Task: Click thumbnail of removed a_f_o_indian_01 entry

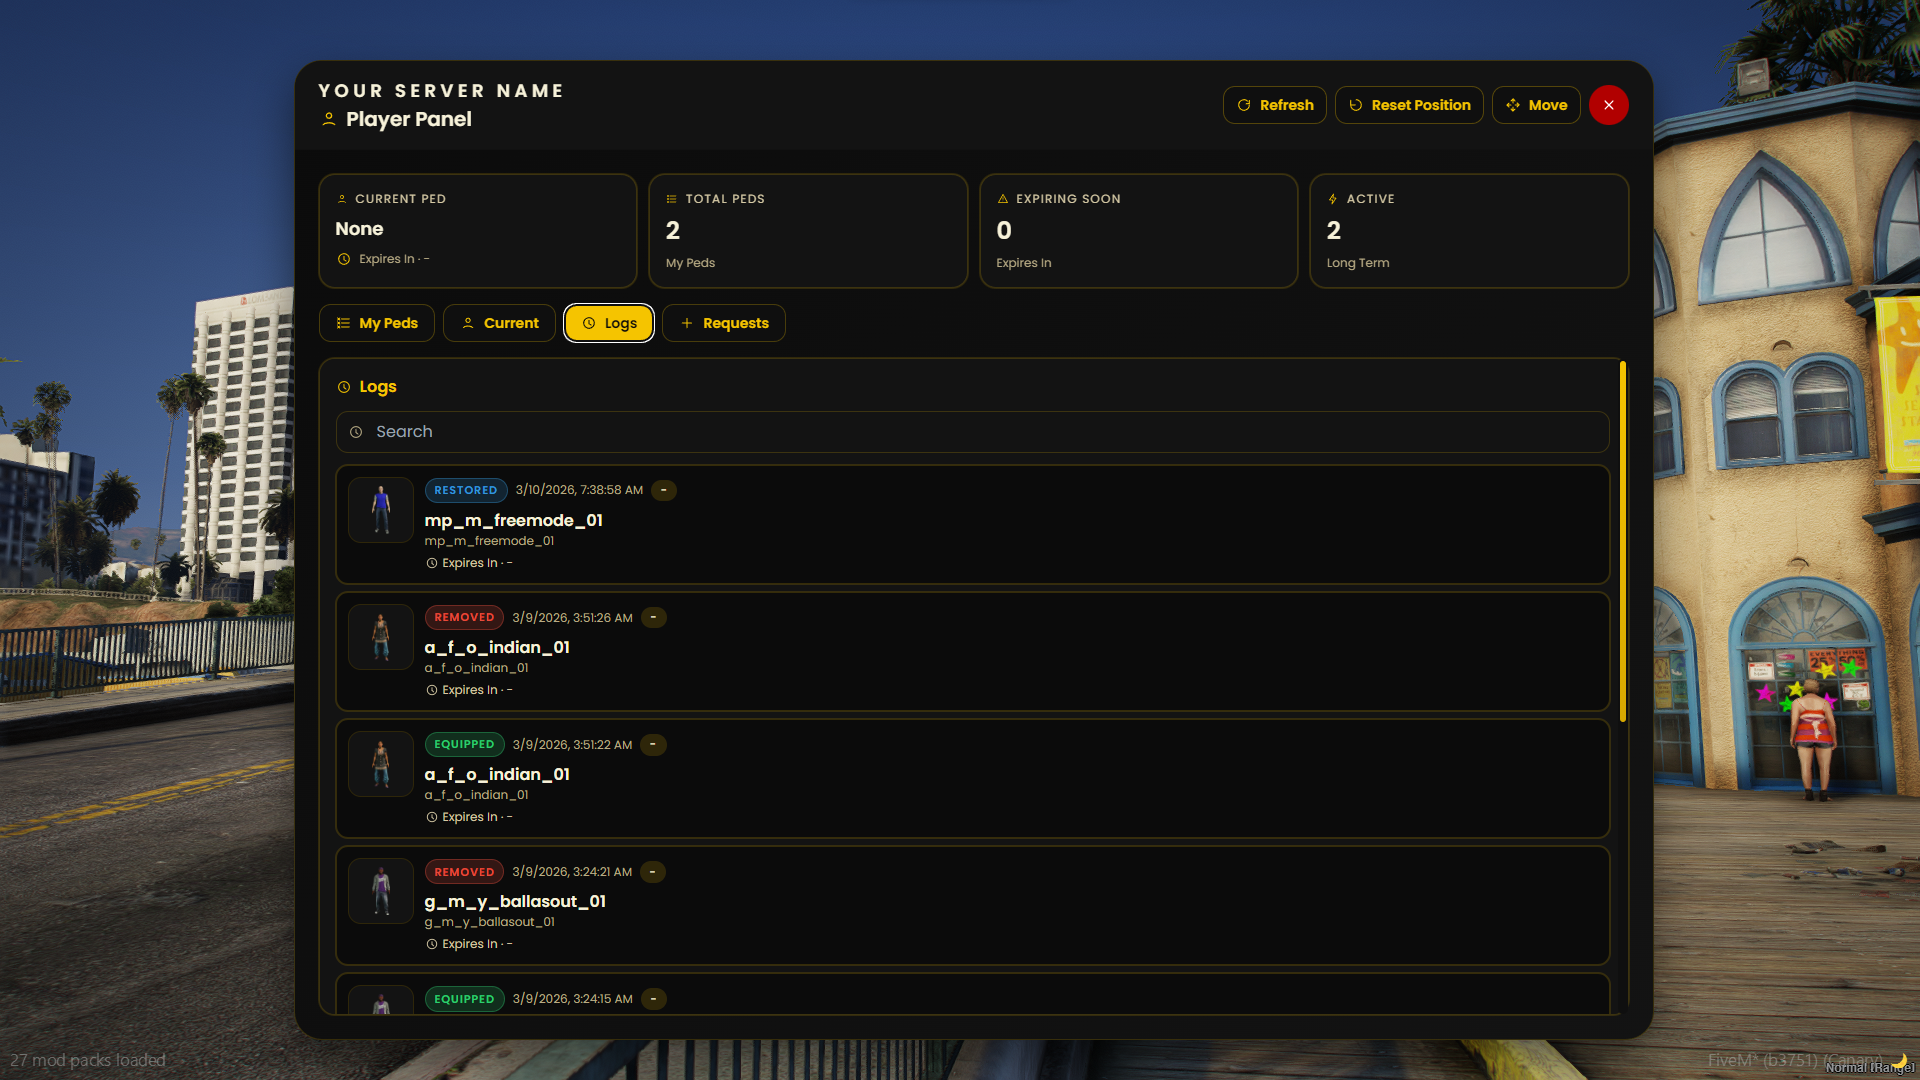Action: [381, 637]
